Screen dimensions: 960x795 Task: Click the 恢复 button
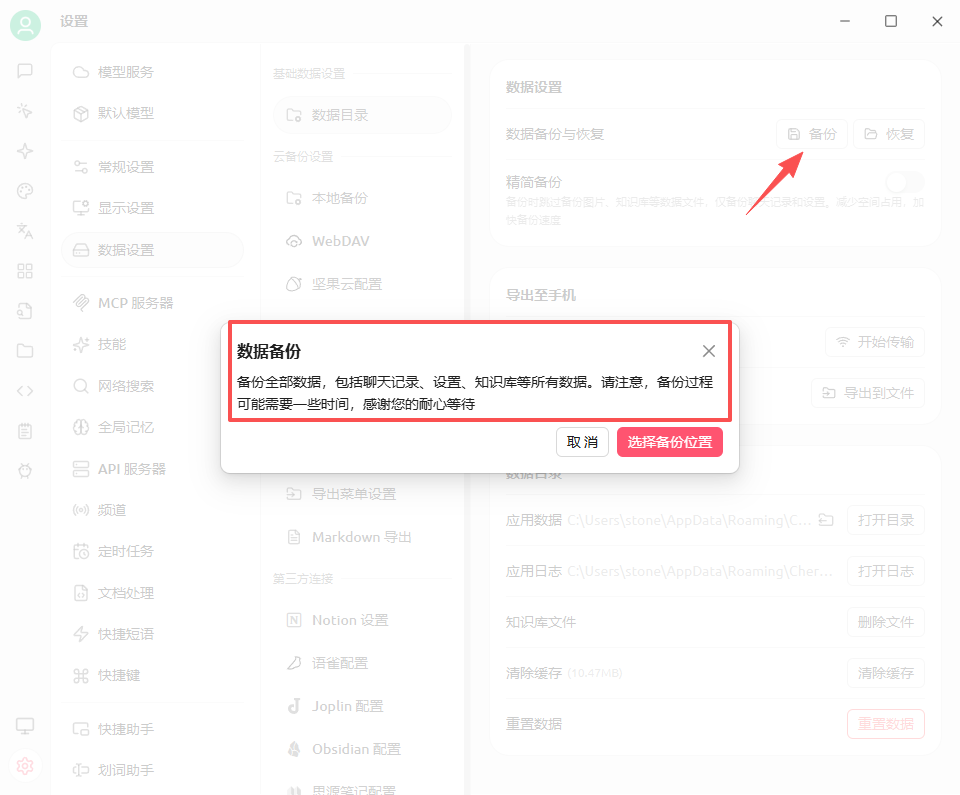point(889,134)
